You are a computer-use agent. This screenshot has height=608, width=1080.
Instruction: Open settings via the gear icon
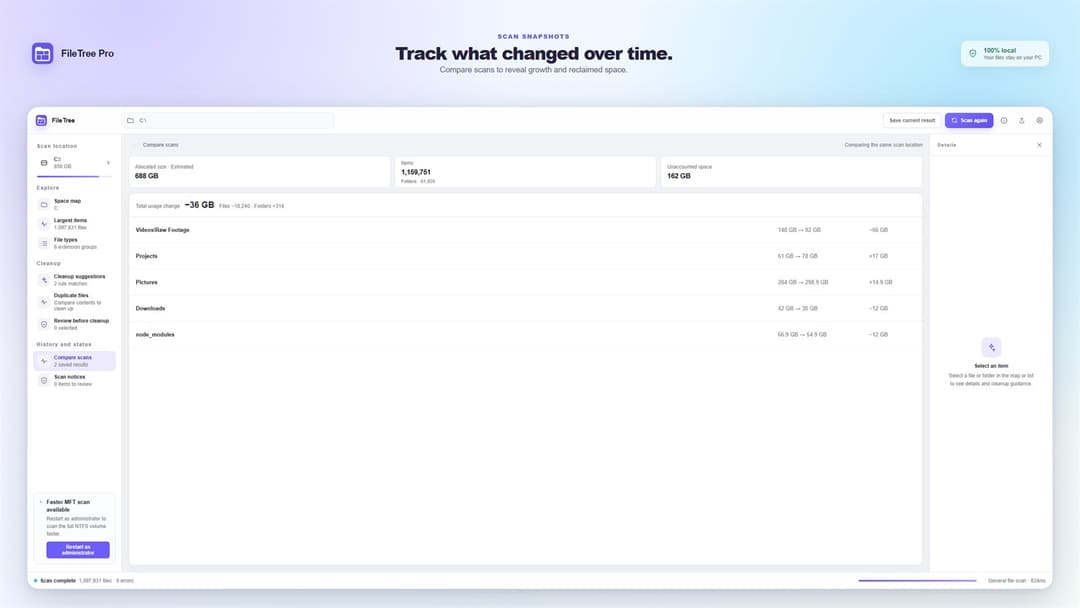click(1039, 120)
